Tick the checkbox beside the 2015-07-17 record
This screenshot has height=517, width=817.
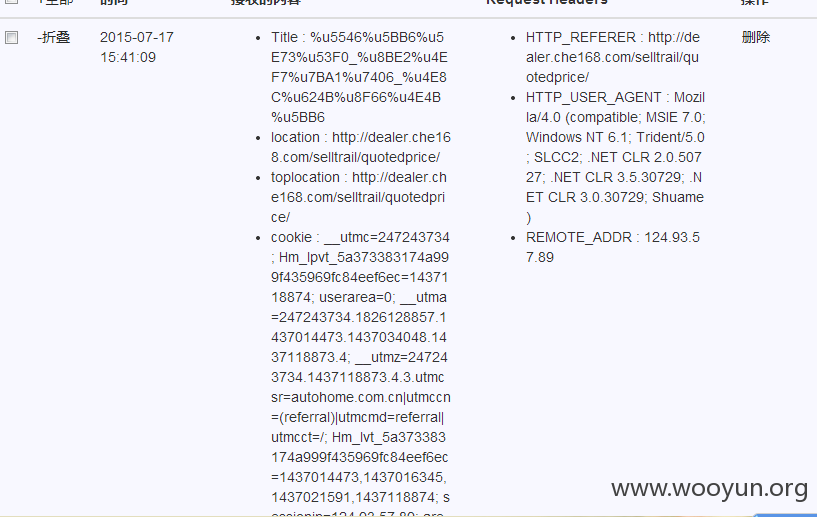coord(11,38)
